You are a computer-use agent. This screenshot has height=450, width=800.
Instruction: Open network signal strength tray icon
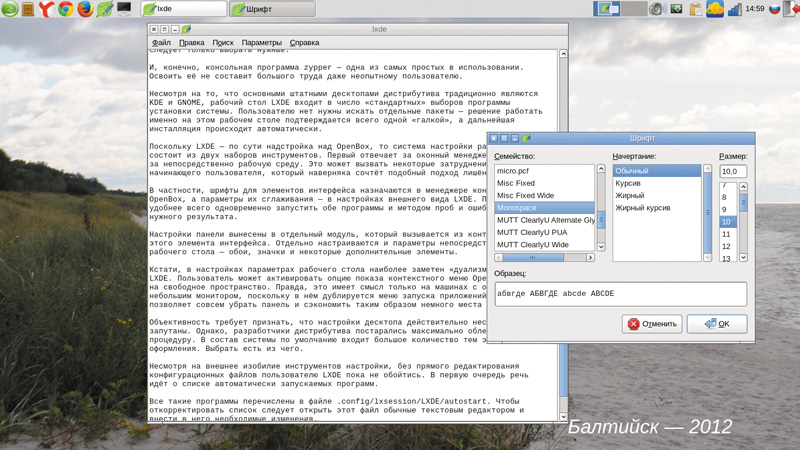tap(734, 9)
